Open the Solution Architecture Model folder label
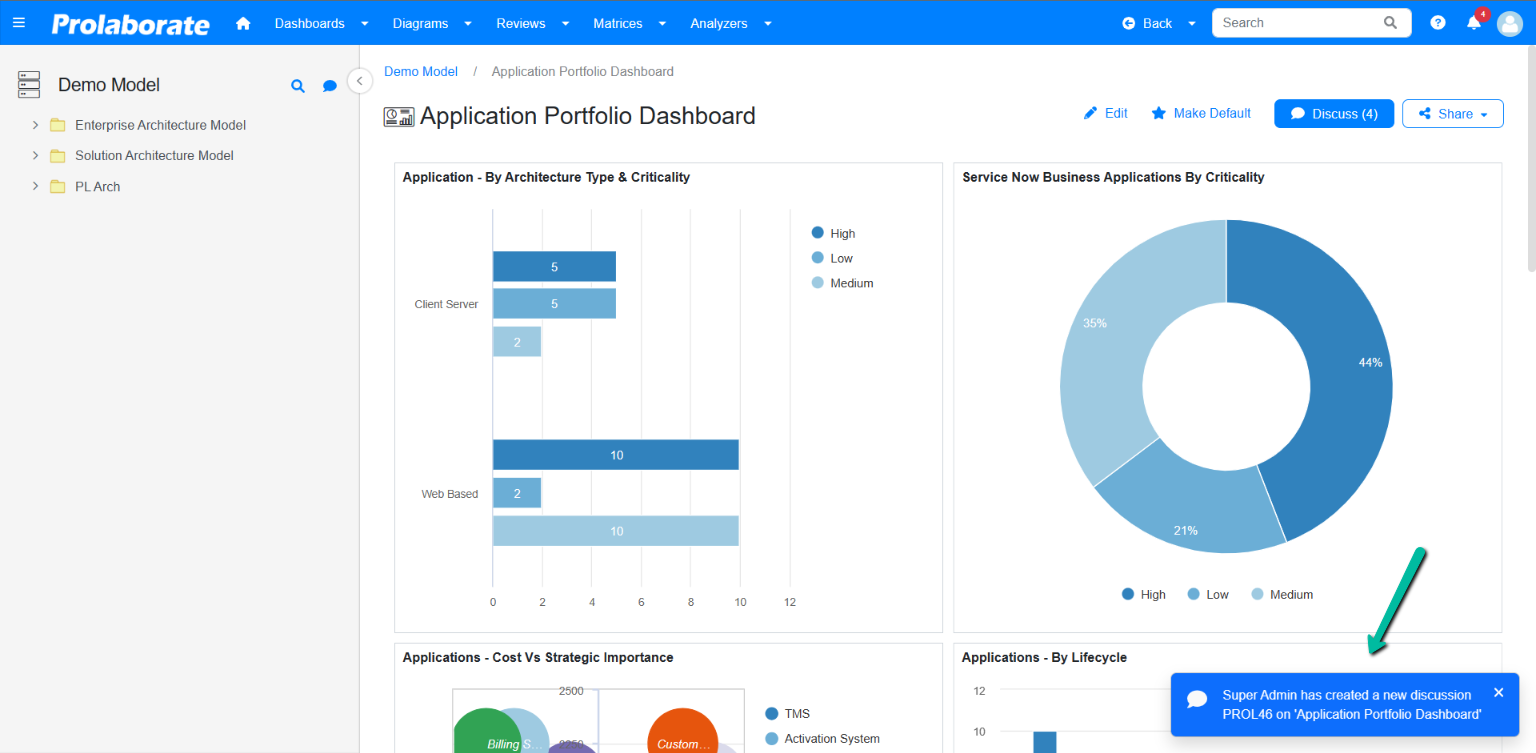 tap(154, 156)
